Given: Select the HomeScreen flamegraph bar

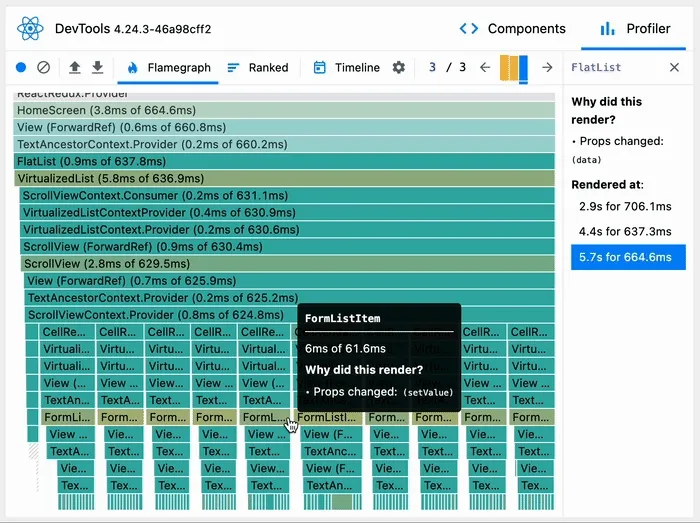Looking at the screenshot, I should click(x=284, y=110).
